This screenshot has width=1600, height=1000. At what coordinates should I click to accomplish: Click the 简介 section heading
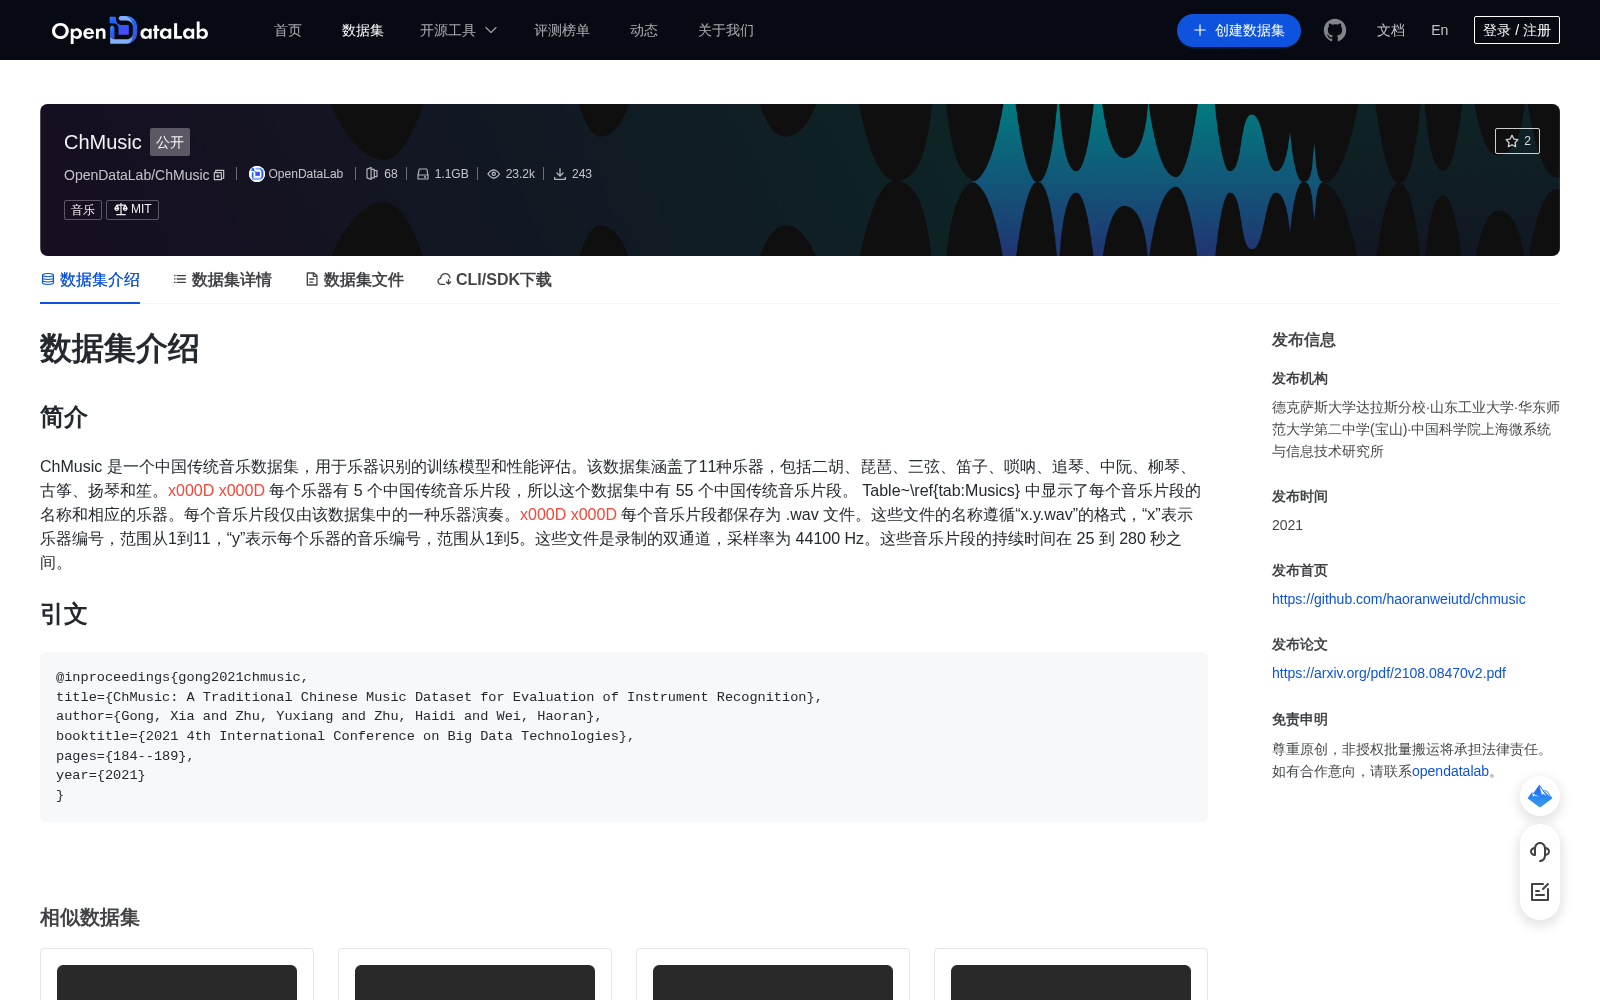[64, 417]
